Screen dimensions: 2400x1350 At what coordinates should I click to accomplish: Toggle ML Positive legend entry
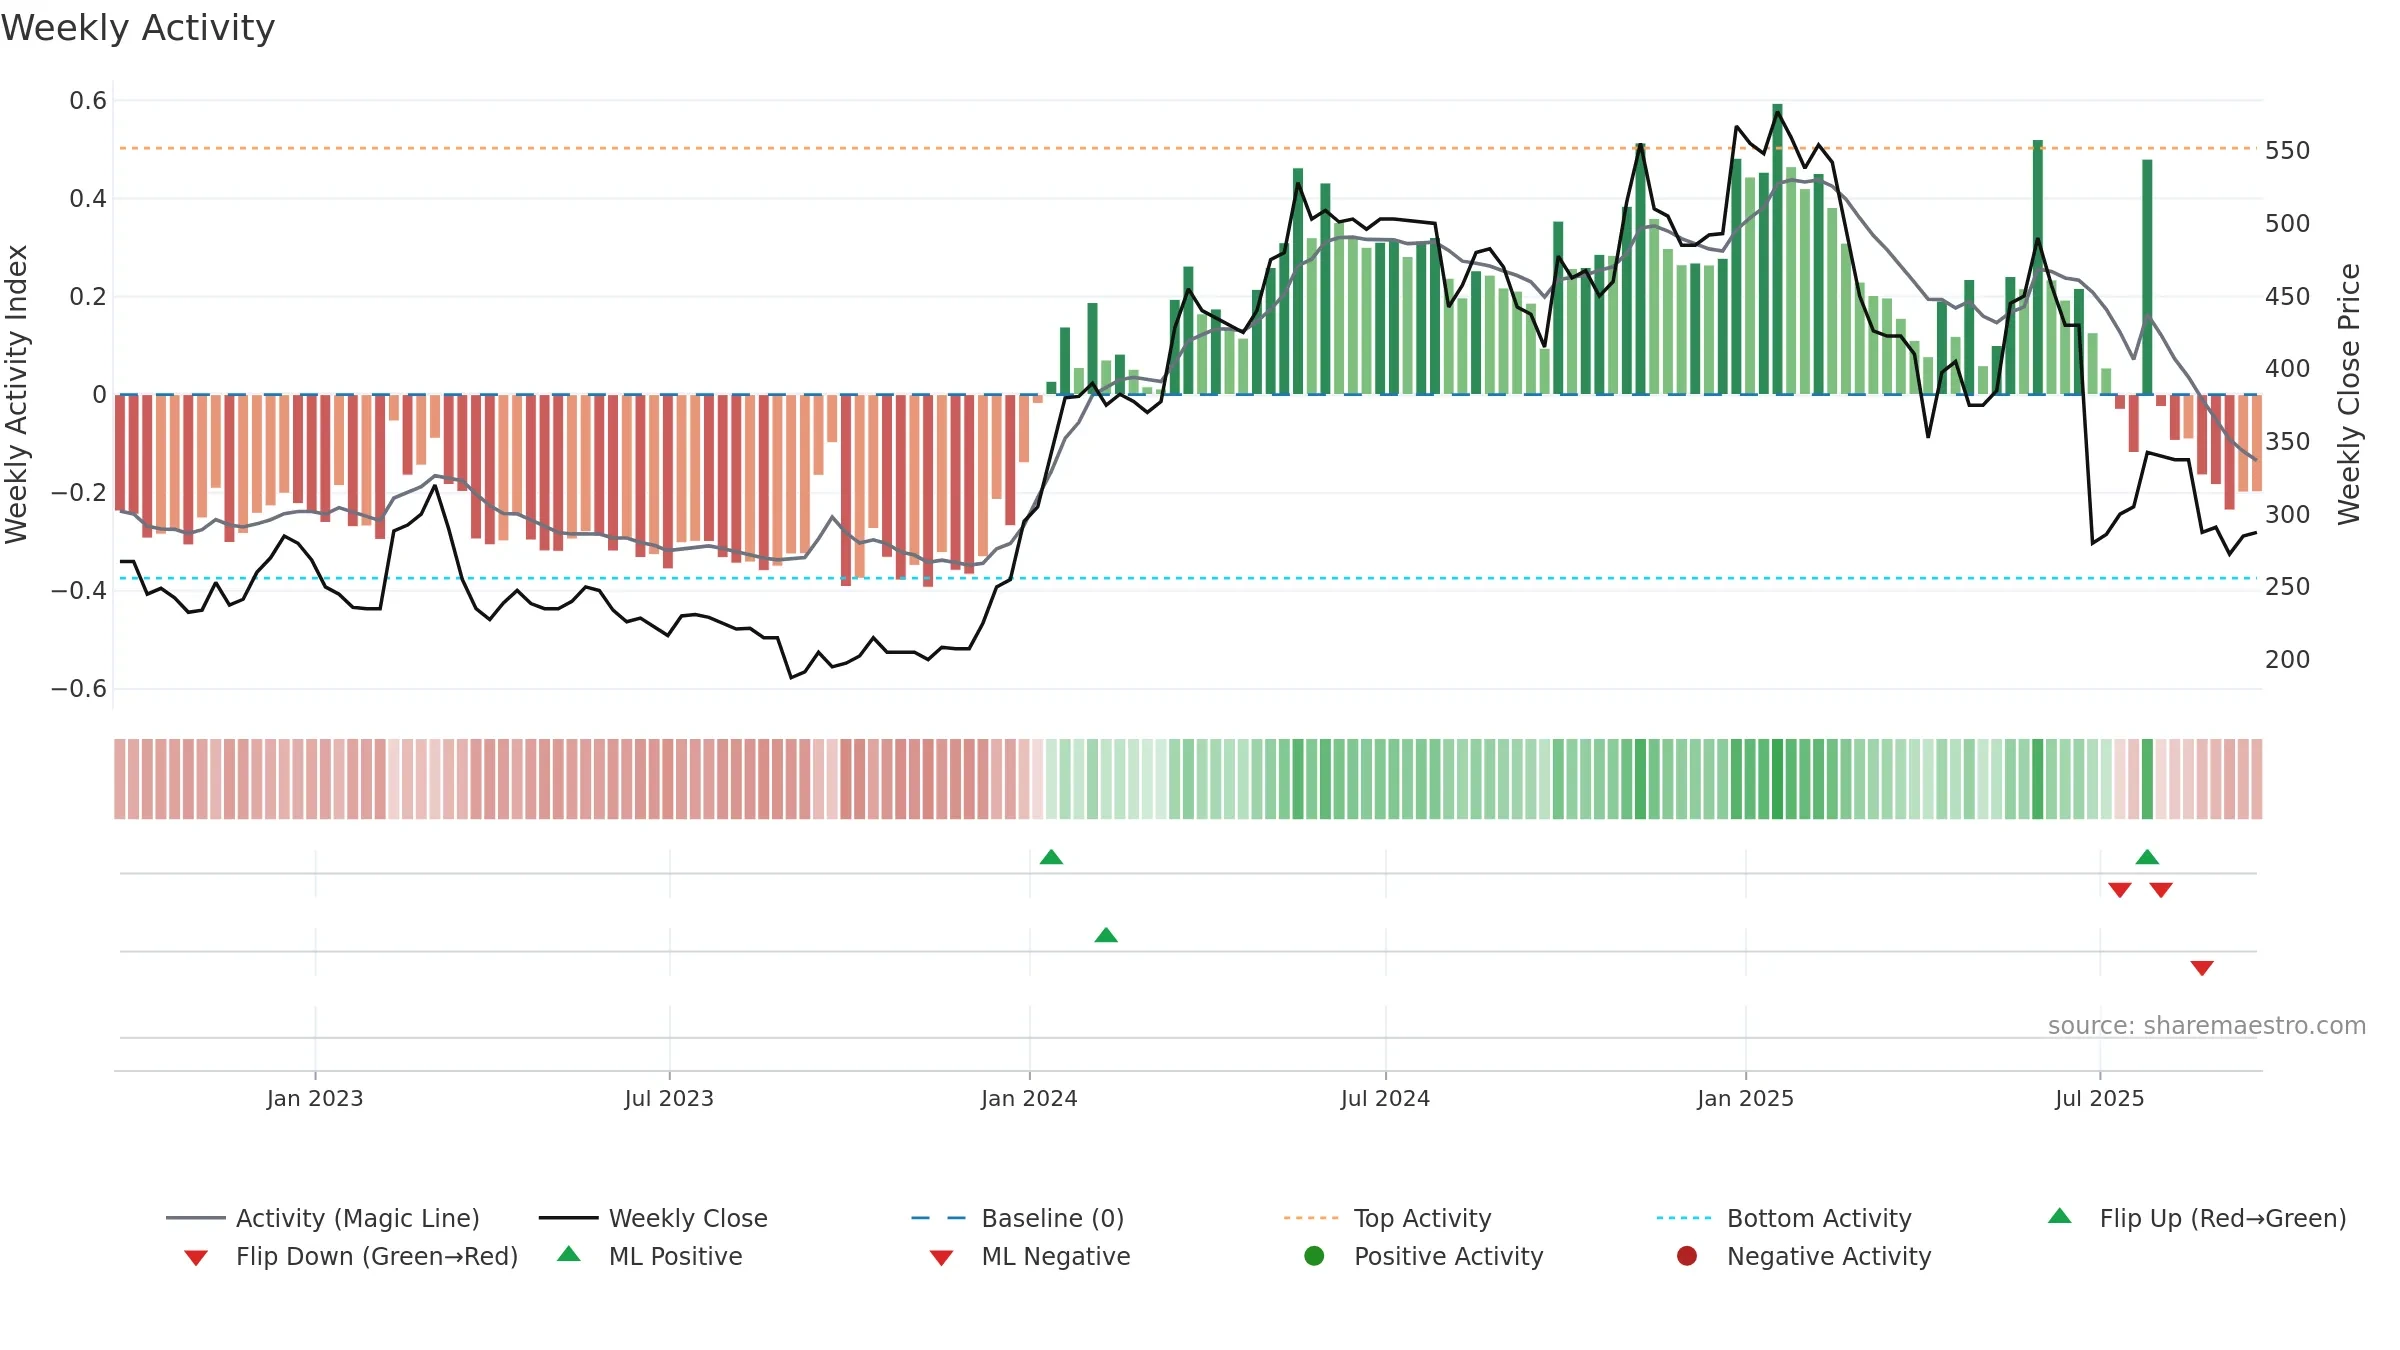(x=650, y=1256)
